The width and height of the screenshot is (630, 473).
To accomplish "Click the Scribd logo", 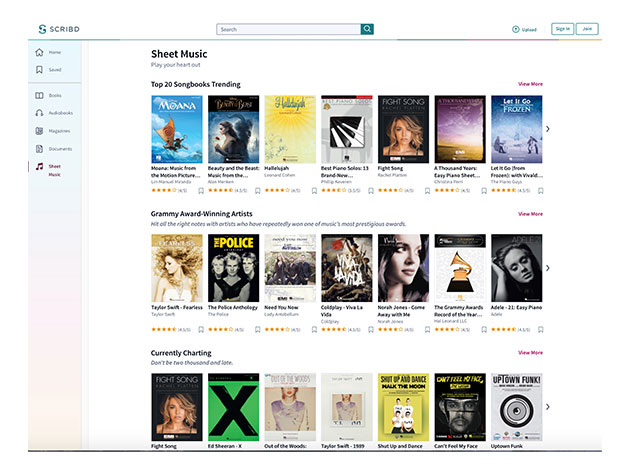I will [59, 29].
